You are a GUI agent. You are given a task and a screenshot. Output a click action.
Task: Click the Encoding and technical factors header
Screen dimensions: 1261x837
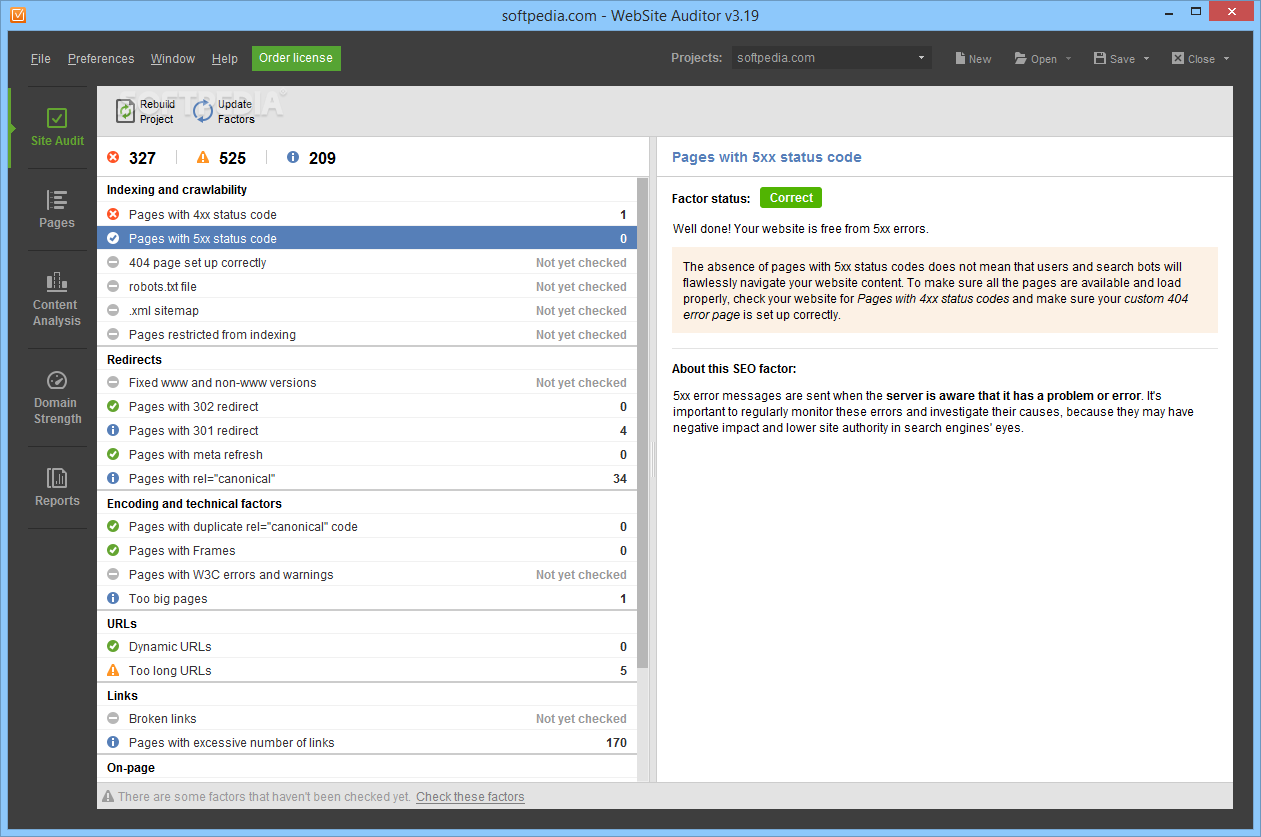(194, 504)
